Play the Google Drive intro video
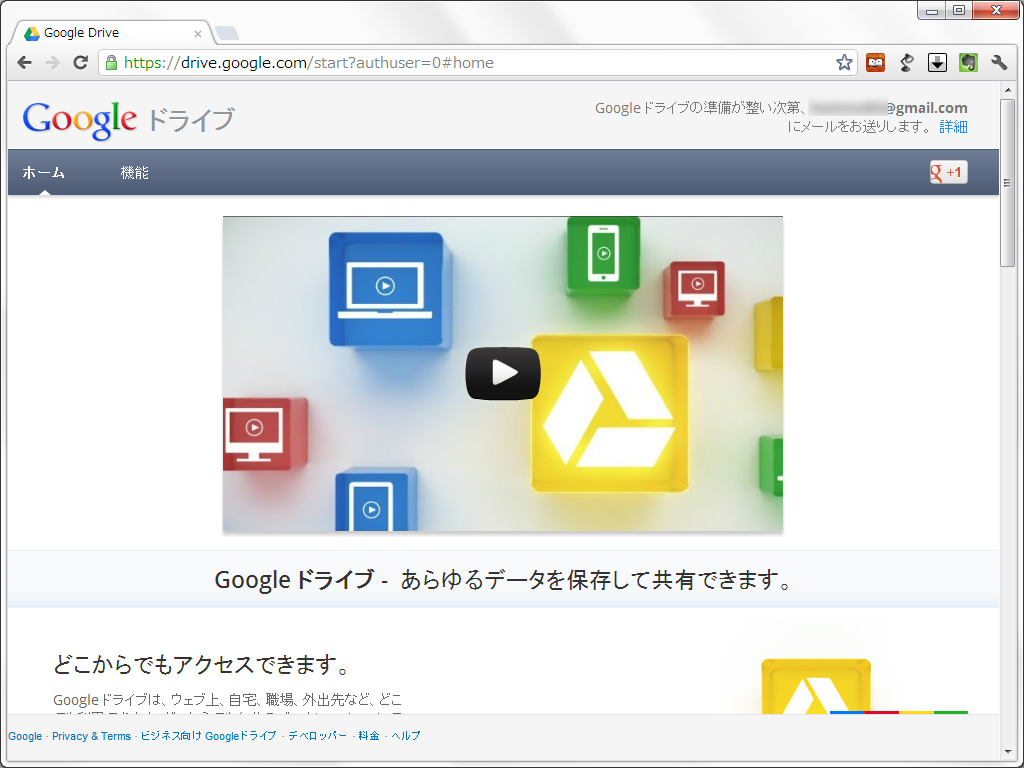Image resolution: width=1024 pixels, height=768 pixels. coord(502,372)
